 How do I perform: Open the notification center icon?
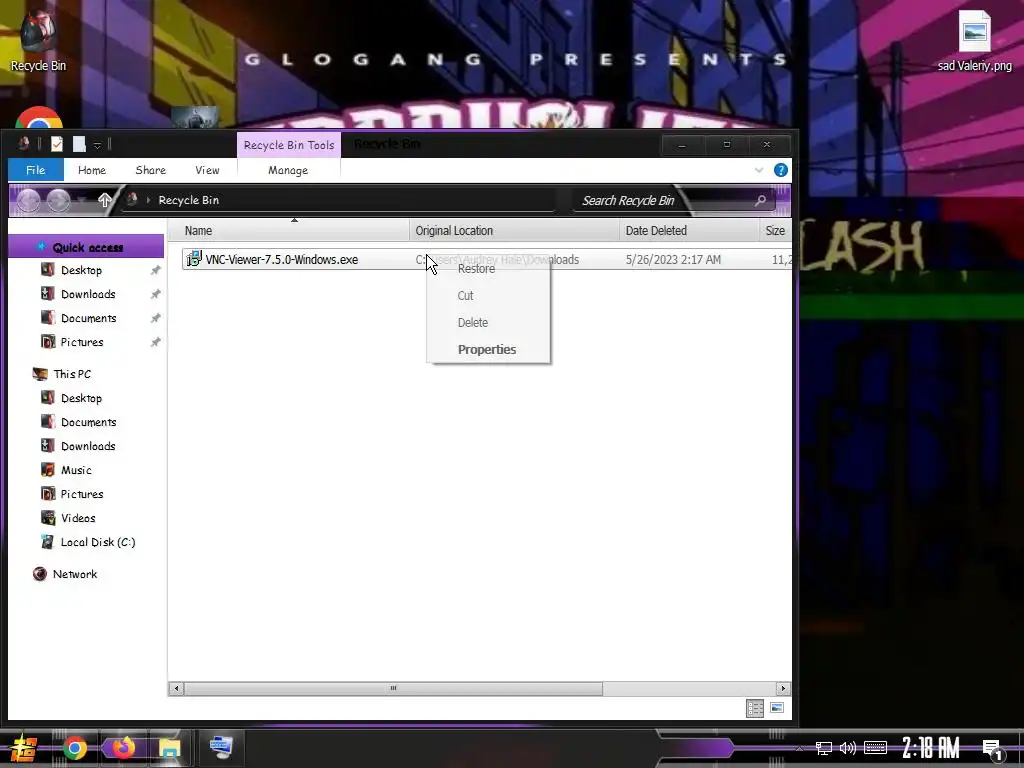pyautogui.click(x=992, y=749)
